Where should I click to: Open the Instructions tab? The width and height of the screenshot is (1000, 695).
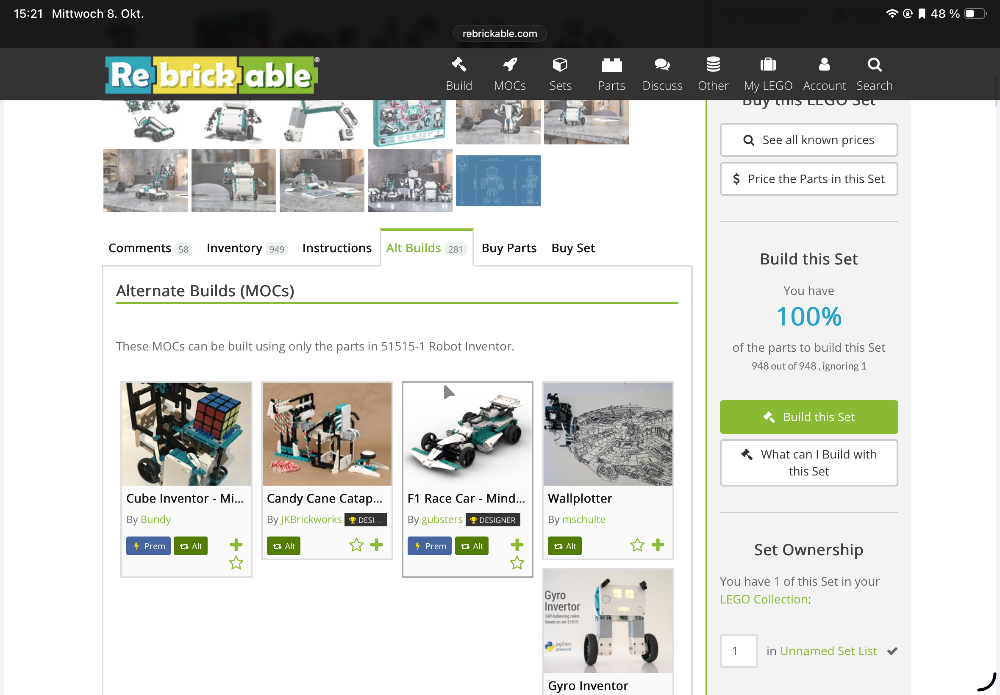pos(336,248)
